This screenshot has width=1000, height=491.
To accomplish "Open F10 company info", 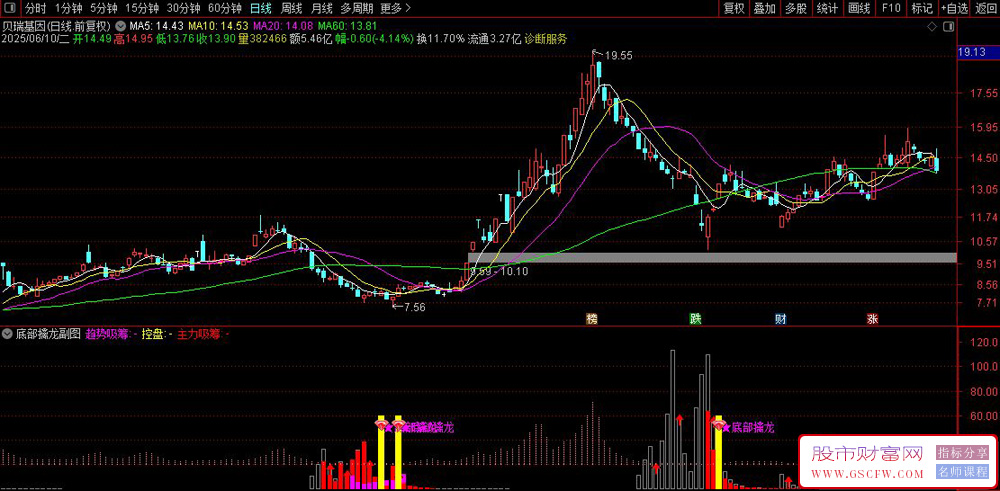I will click(x=891, y=9).
